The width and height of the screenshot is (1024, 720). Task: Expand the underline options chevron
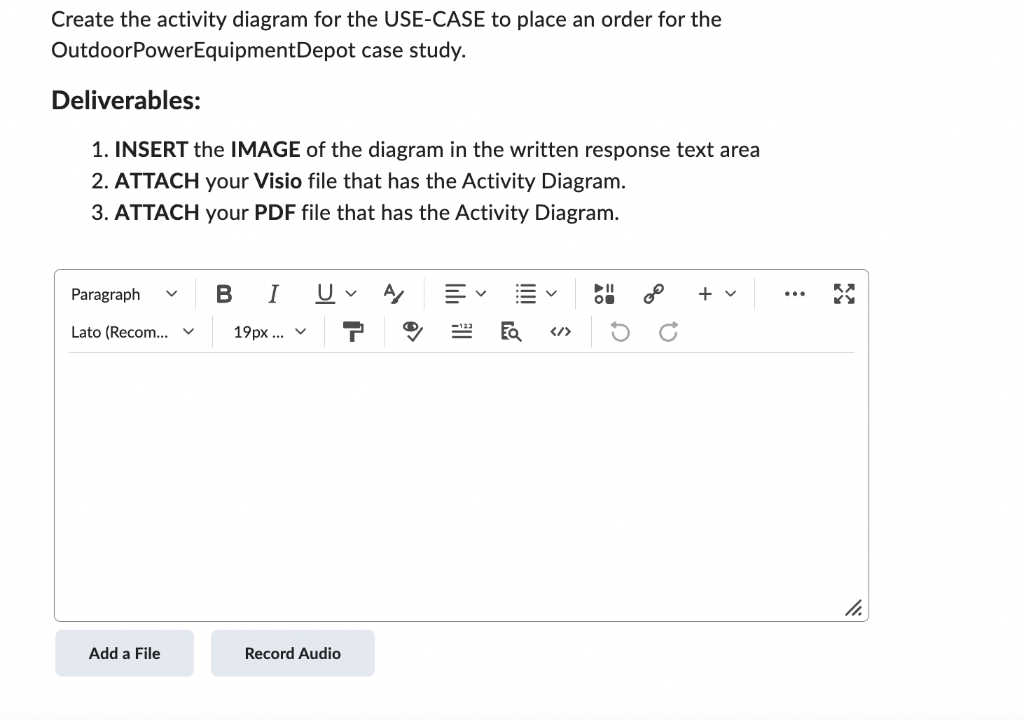pyautogui.click(x=351, y=294)
